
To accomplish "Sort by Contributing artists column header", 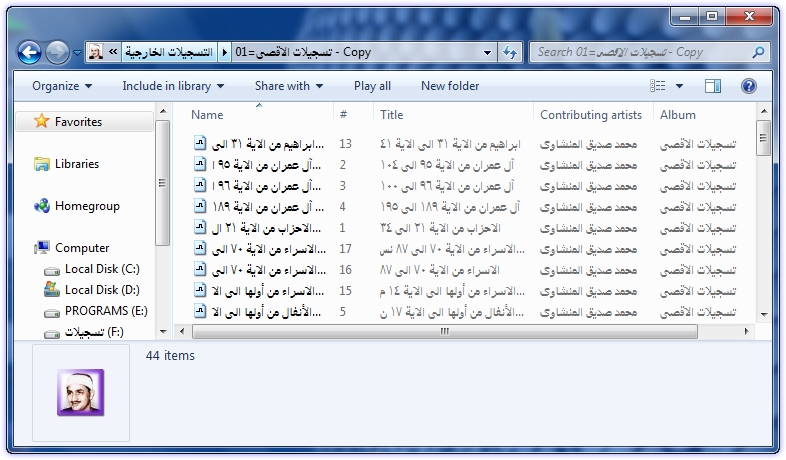I will pyautogui.click(x=591, y=115).
